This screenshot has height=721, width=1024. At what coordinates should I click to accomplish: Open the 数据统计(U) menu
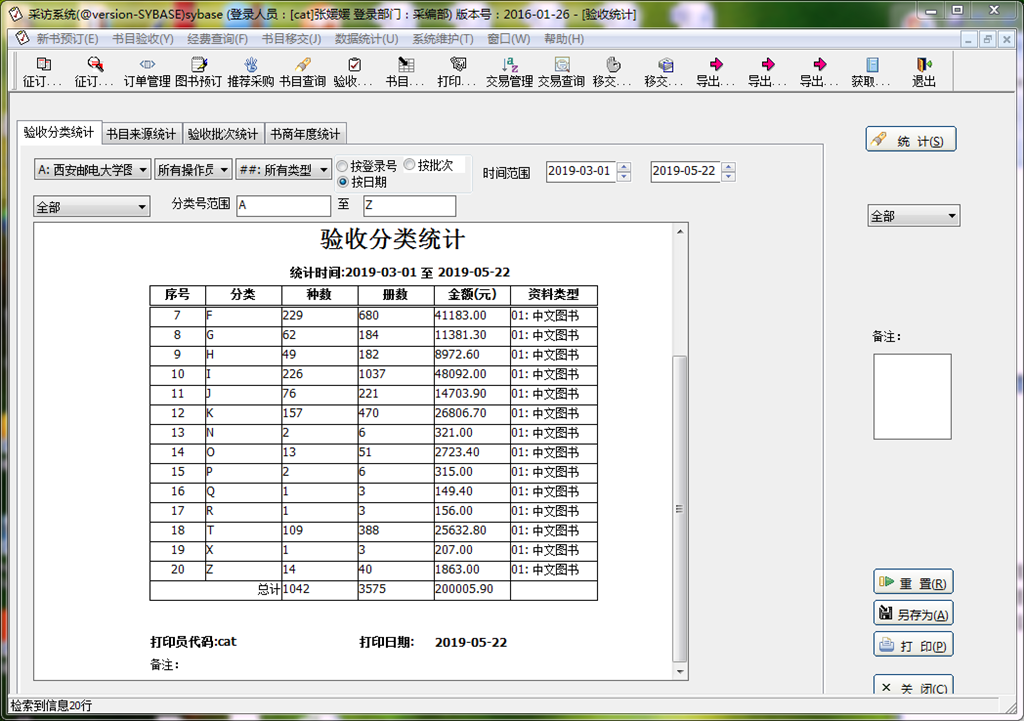pos(365,39)
